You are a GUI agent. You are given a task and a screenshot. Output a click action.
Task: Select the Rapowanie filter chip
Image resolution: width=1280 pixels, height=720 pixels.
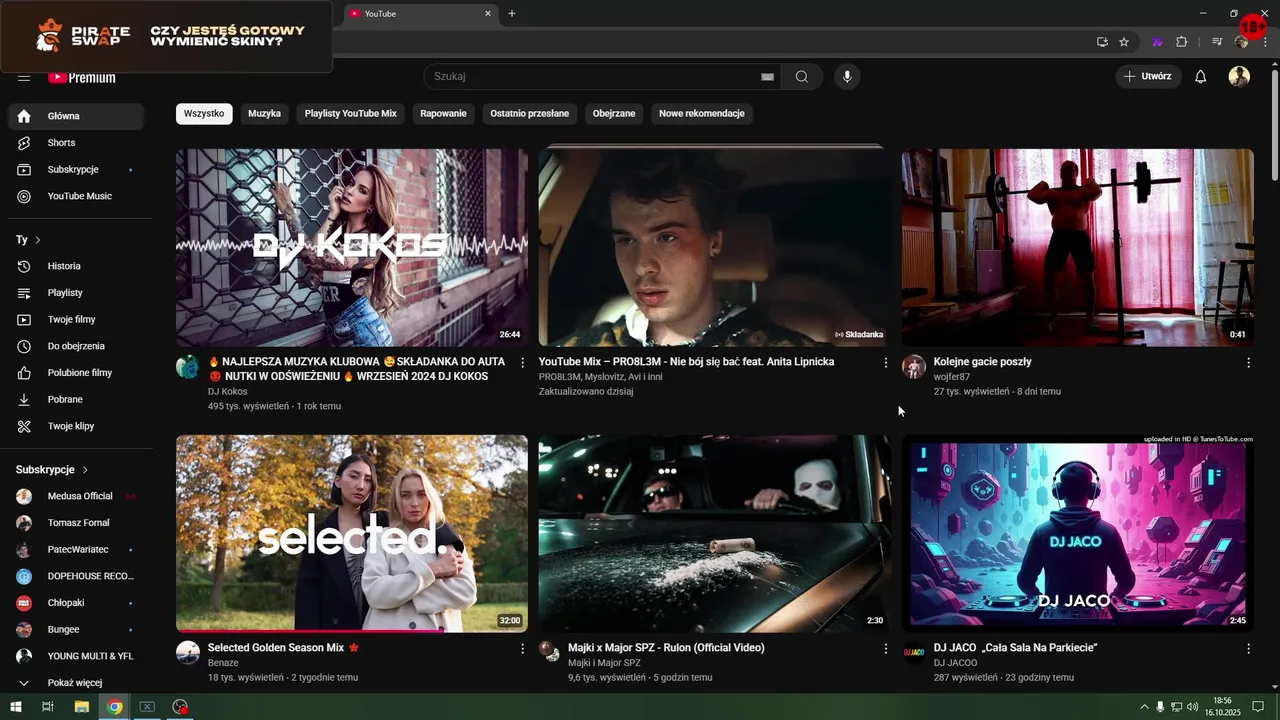tap(444, 114)
